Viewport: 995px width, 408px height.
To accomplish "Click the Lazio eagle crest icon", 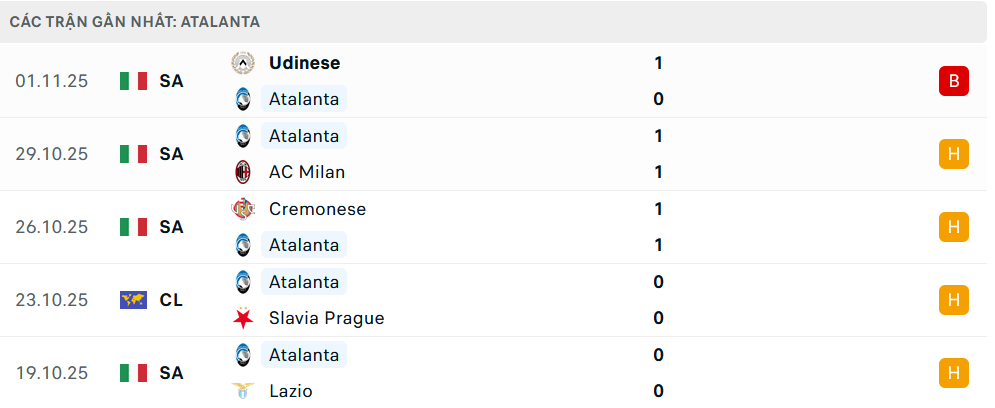I will [241, 391].
